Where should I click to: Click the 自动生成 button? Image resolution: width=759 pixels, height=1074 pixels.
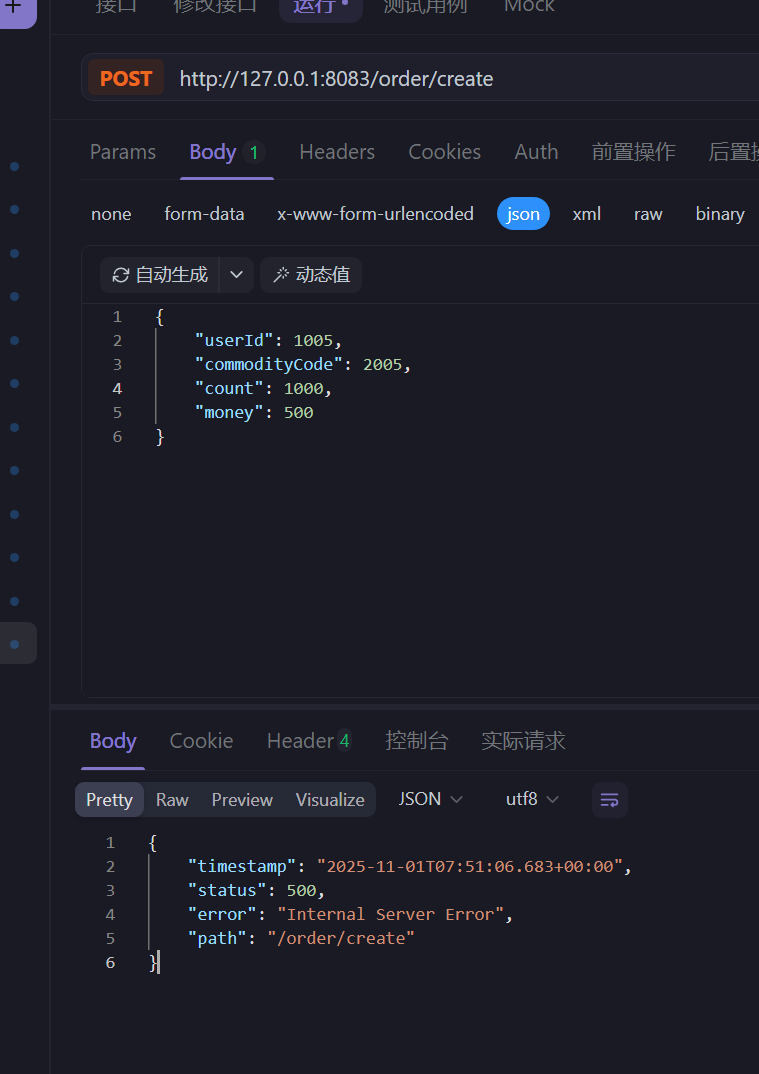(x=160, y=275)
